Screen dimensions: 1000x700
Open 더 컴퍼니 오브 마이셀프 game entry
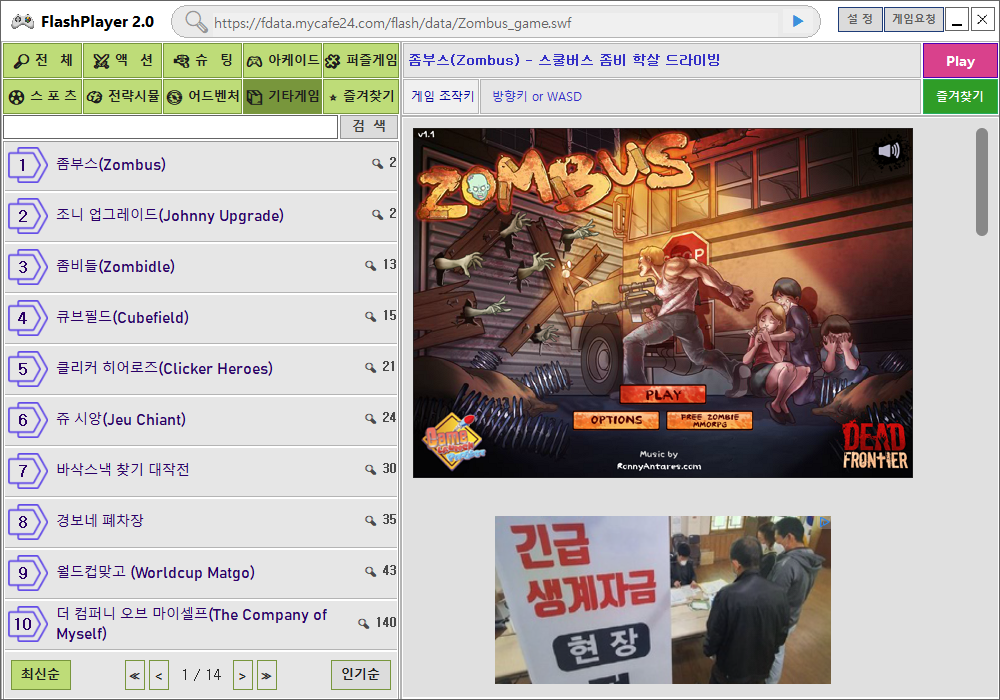point(201,624)
